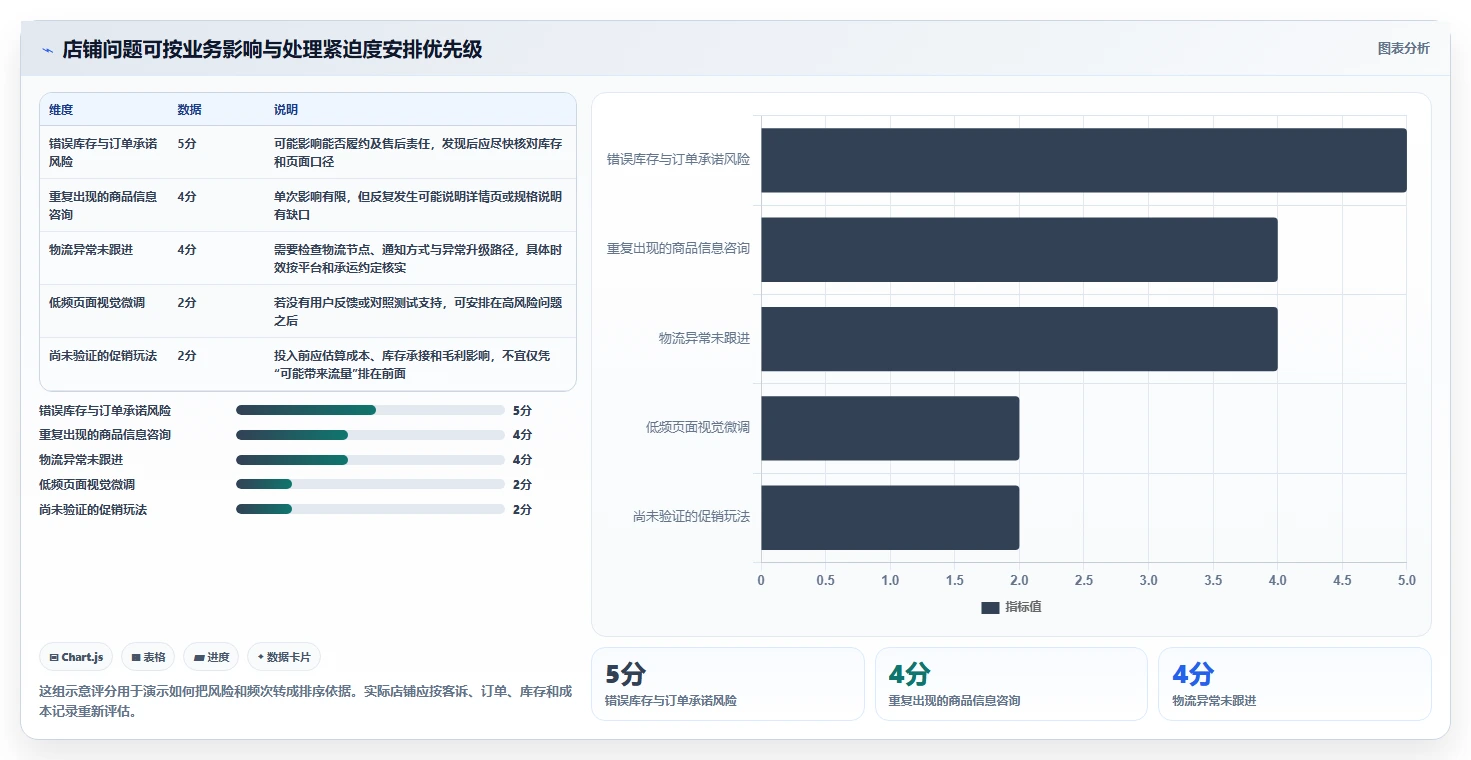
Task: Click the chart y-axis label 尚未验证的促销玩法
Action: pyautogui.click(x=692, y=517)
